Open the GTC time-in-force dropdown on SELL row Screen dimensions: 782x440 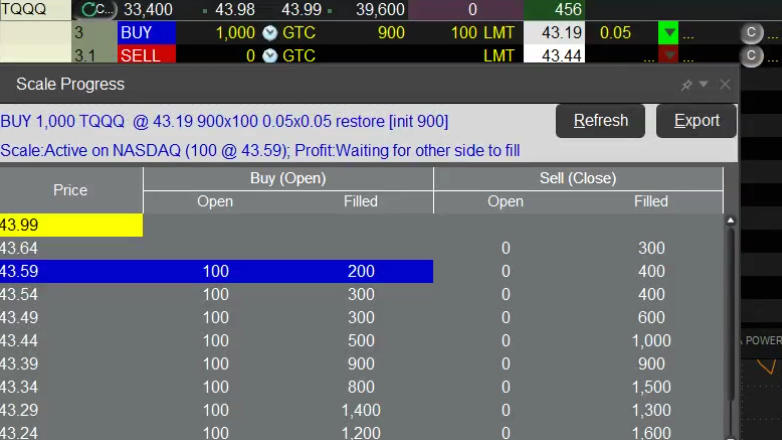pos(298,55)
